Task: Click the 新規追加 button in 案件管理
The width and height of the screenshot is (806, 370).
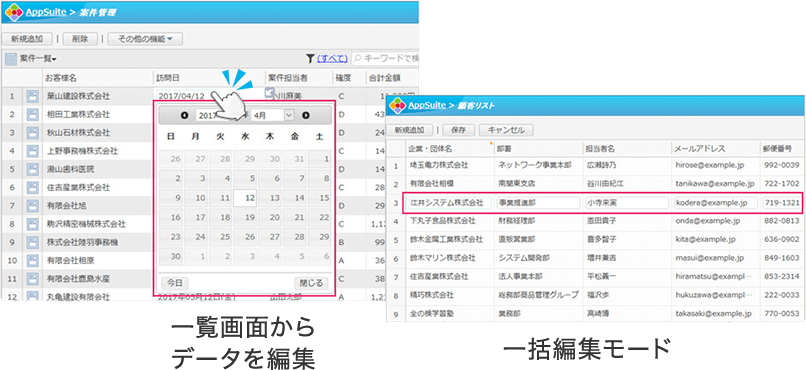Action: 27,39
